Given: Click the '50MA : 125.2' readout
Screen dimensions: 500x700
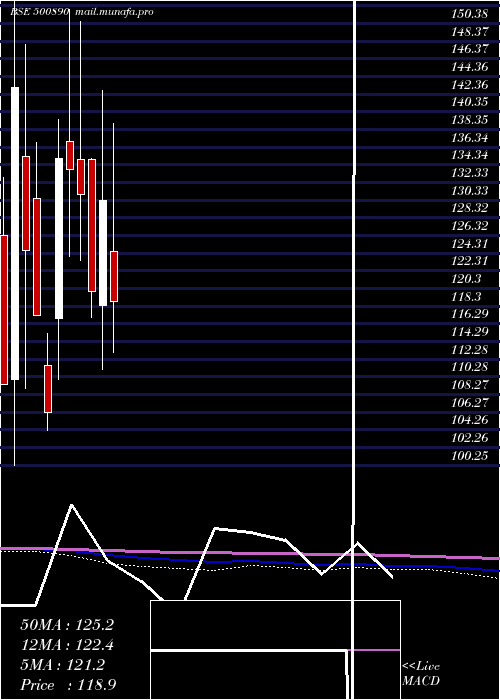Looking at the screenshot, I should [67, 625].
